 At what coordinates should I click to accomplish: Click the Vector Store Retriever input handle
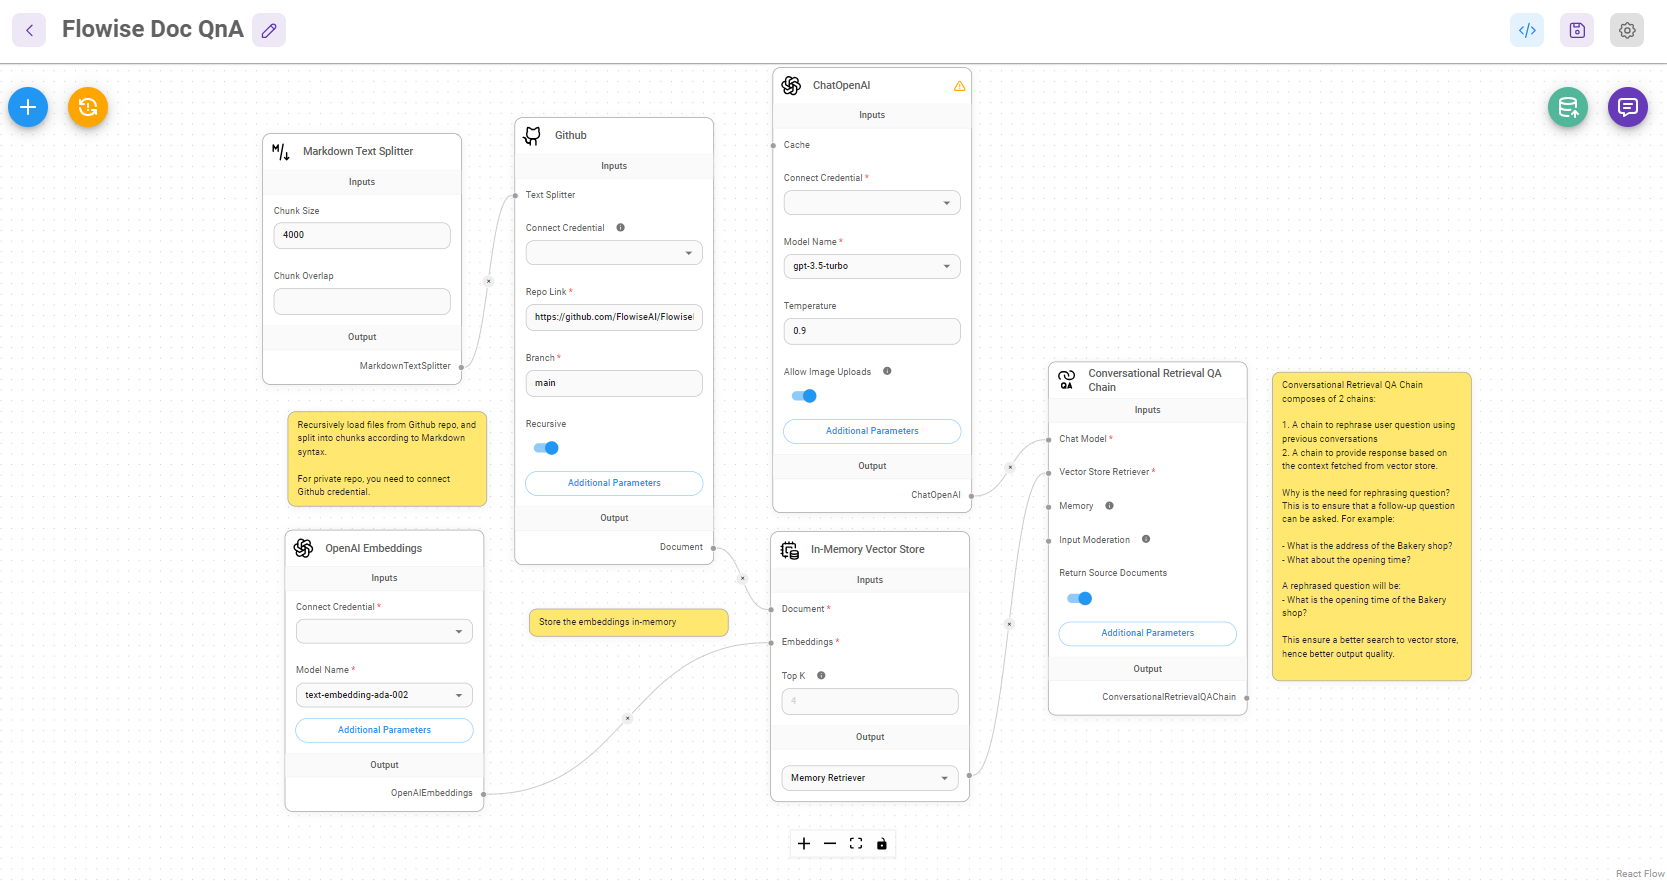click(x=1048, y=472)
